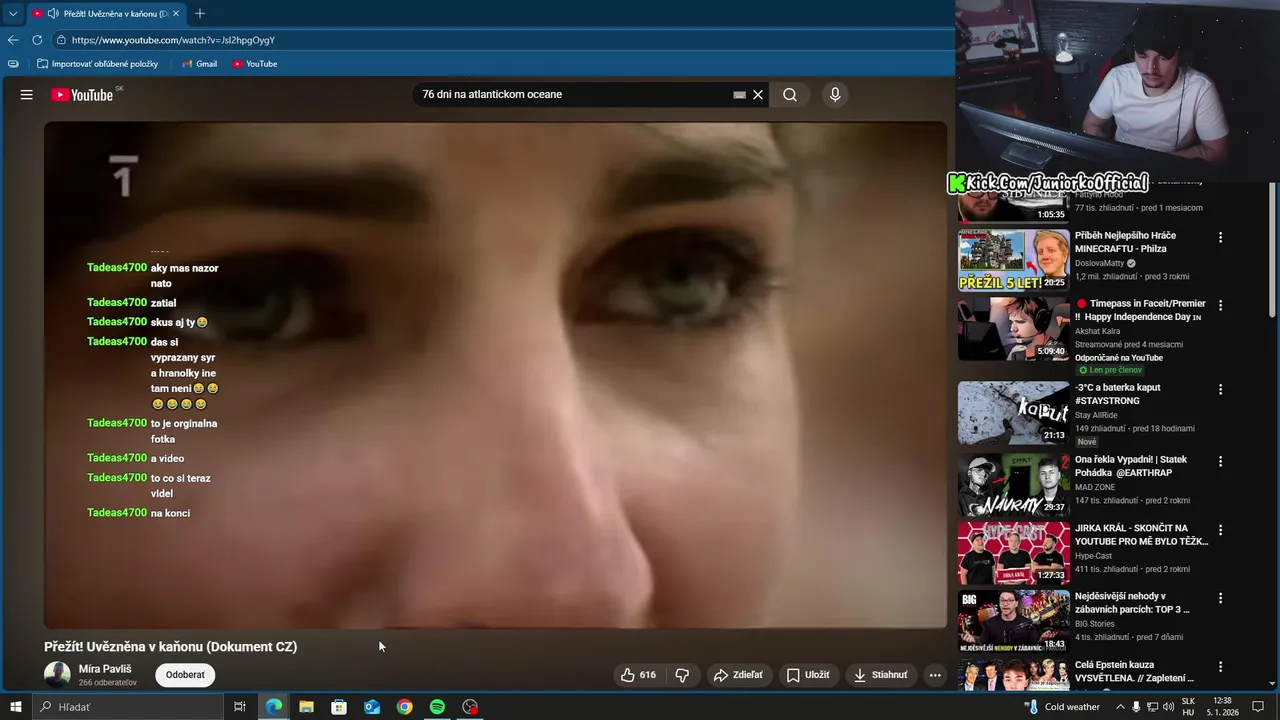Open Spotify in the taskbar
The height and width of the screenshot is (720, 1280).
point(437,707)
